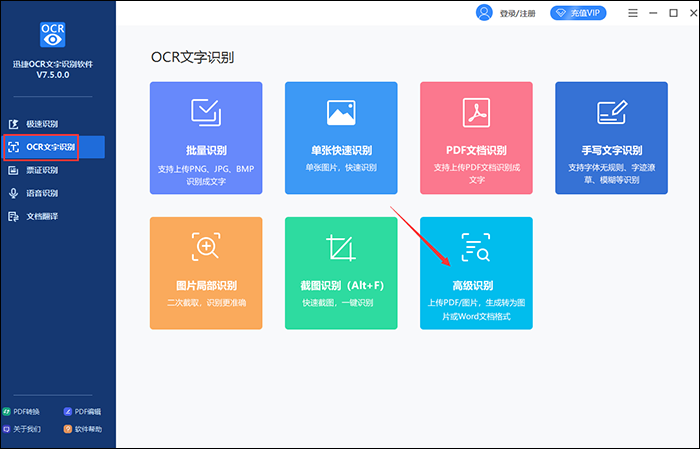The image size is (700, 449).
Task: Click the V7.5.0.0 version text
Action: point(53,75)
